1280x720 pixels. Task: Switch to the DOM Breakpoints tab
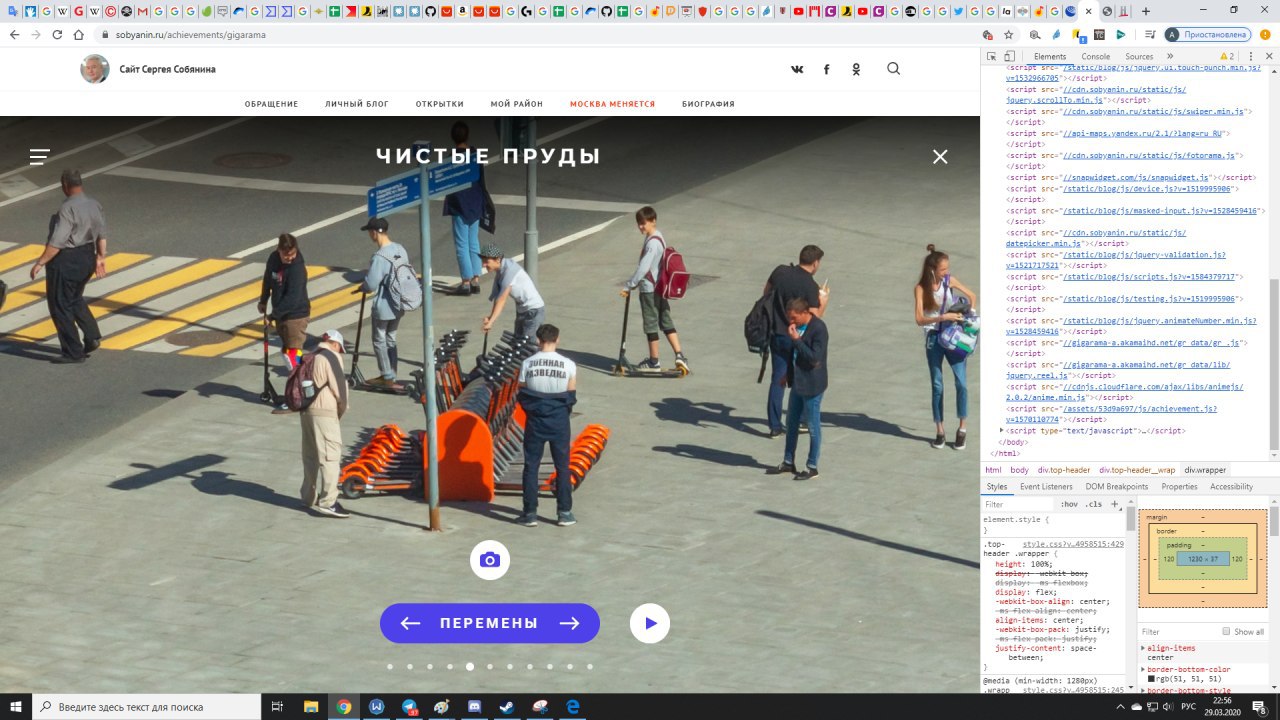pyautogui.click(x=1117, y=487)
